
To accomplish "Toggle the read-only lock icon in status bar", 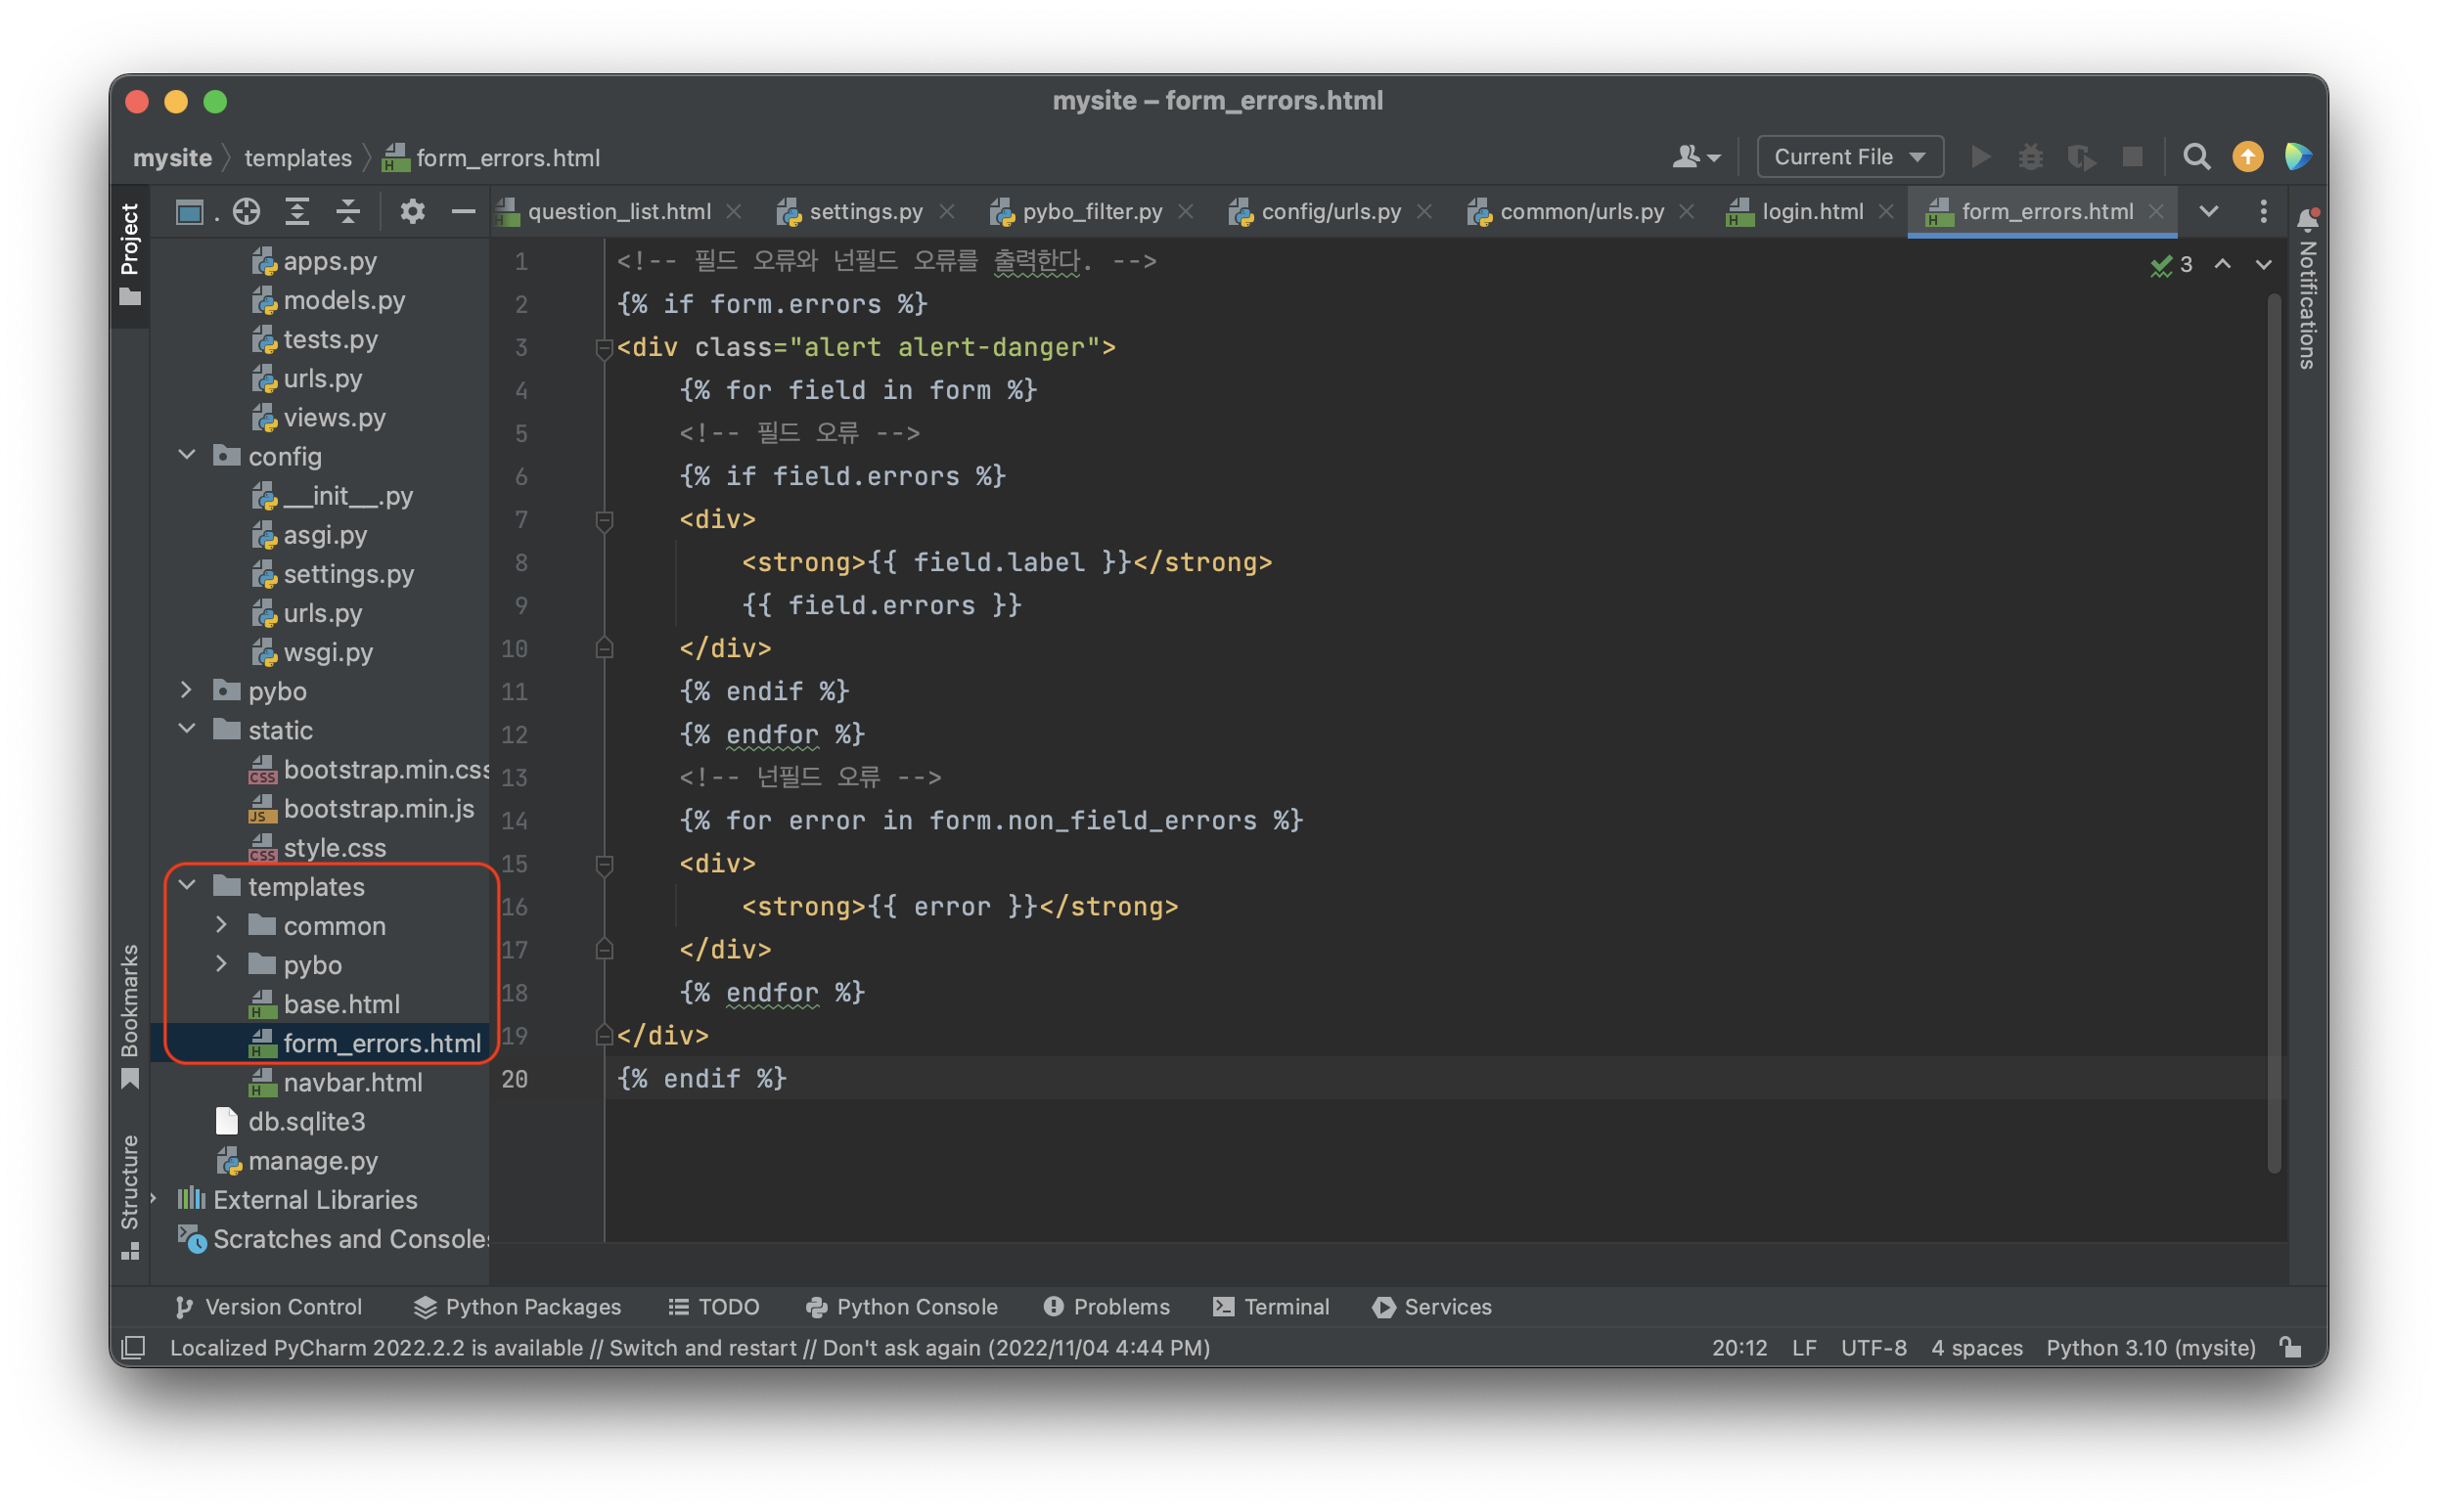I will coord(2291,1347).
